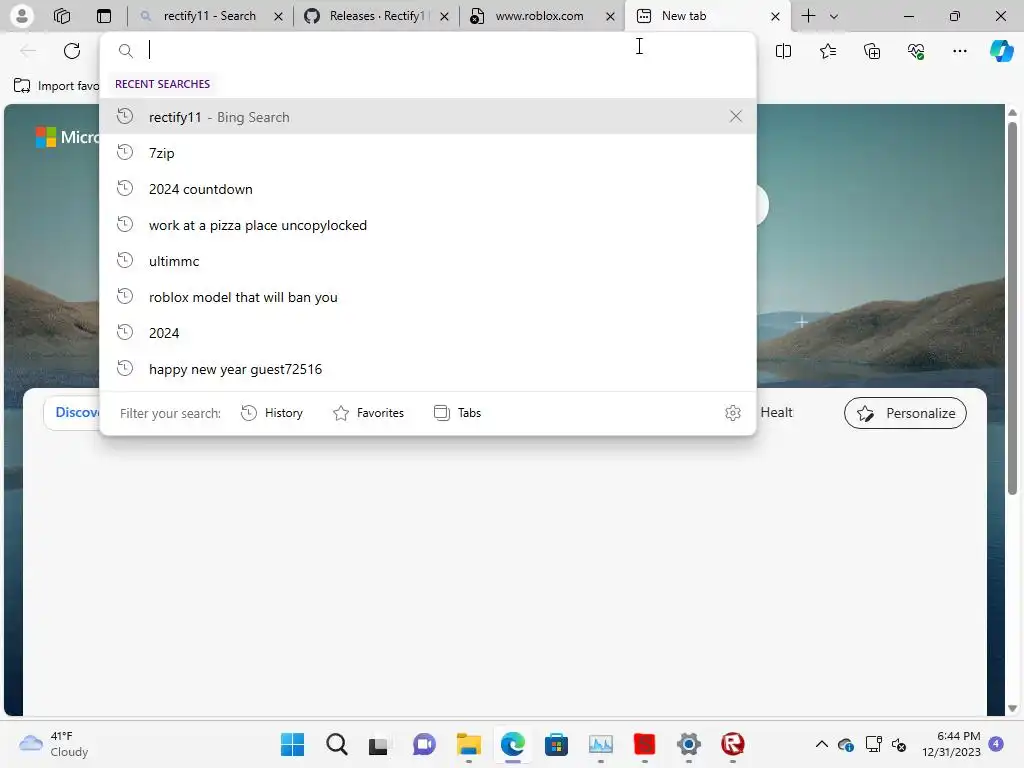Image resolution: width=1024 pixels, height=768 pixels.
Task: Close the New tab tab
Action: point(775,16)
